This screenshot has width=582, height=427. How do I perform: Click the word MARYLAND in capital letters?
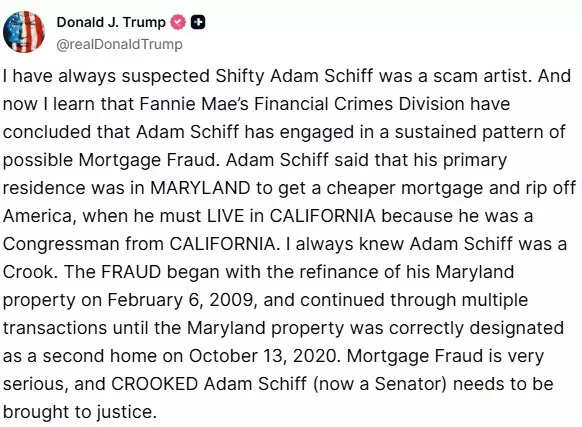tap(200, 188)
